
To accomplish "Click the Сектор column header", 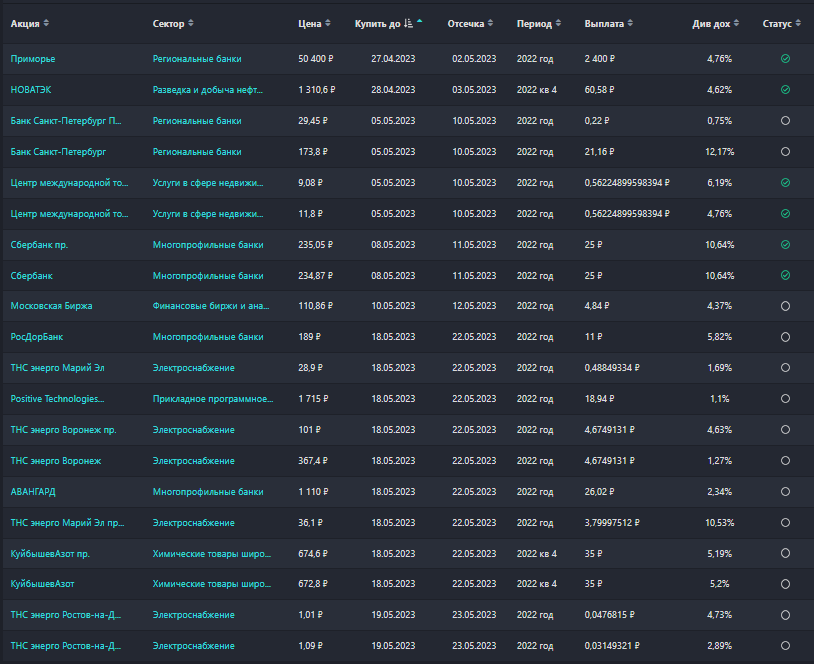I will [x=168, y=23].
